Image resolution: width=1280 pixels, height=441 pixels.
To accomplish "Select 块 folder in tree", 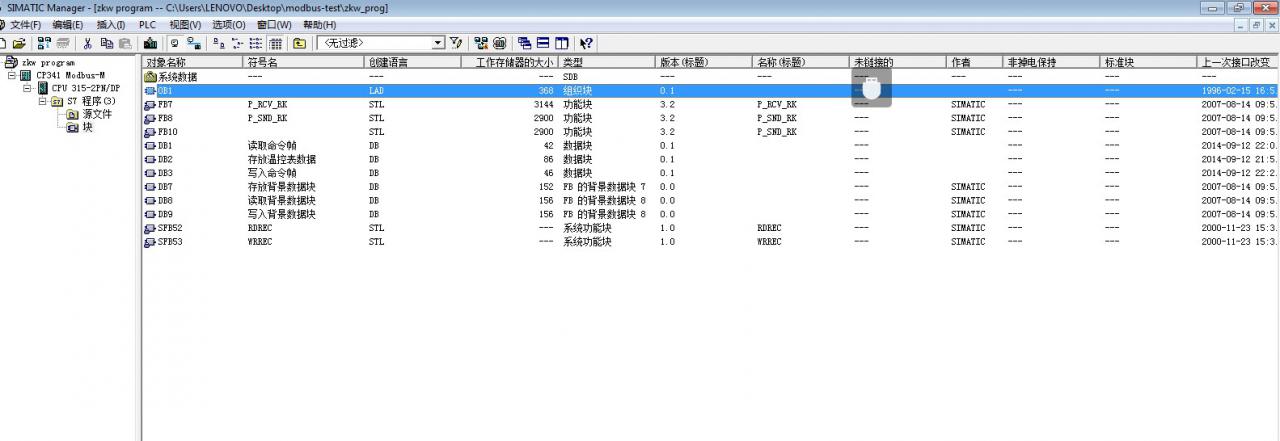I will (x=88, y=127).
